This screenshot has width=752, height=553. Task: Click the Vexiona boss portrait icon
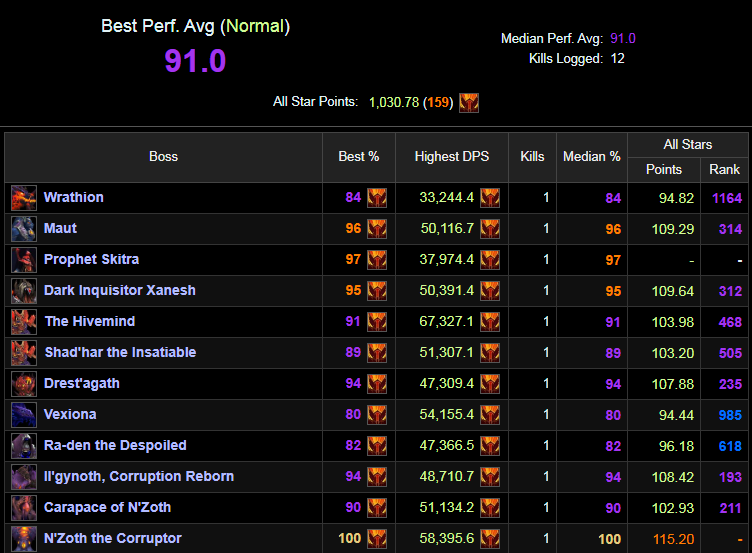pyautogui.click(x=24, y=415)
